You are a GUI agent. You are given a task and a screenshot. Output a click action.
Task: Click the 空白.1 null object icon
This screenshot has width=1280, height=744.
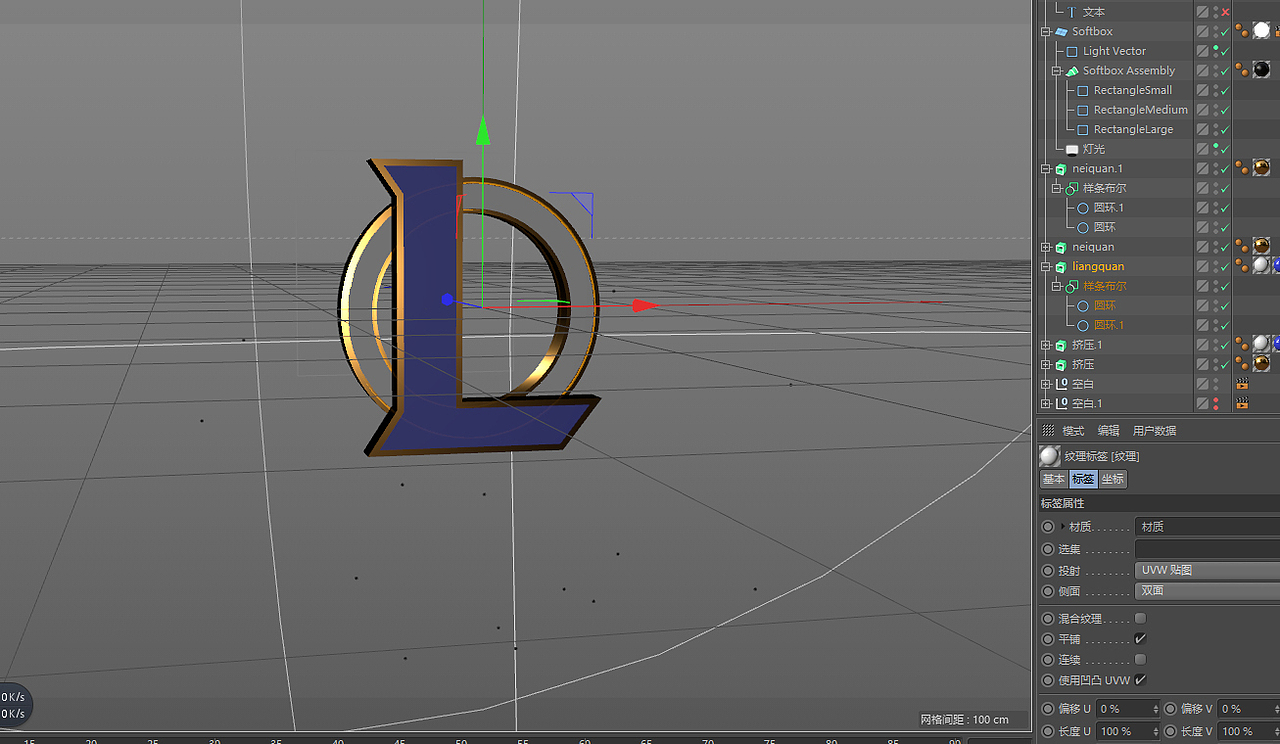coord(1062,404)
